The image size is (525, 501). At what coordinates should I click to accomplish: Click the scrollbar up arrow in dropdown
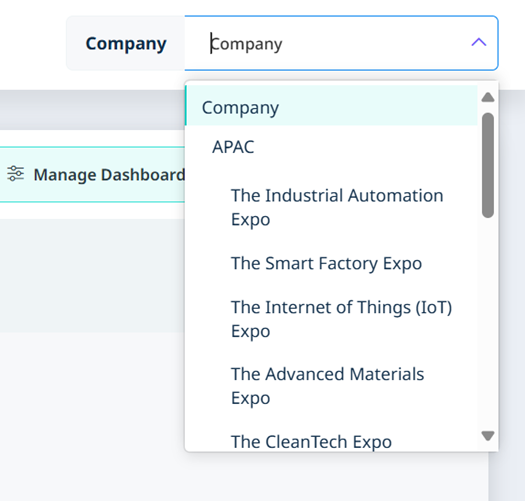(488, 97)
